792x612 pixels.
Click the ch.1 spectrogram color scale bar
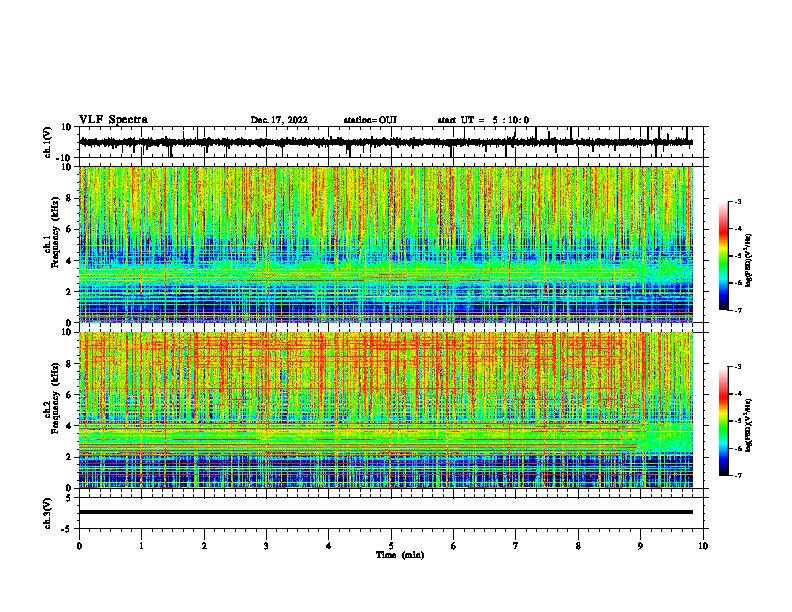coord(723,256)
